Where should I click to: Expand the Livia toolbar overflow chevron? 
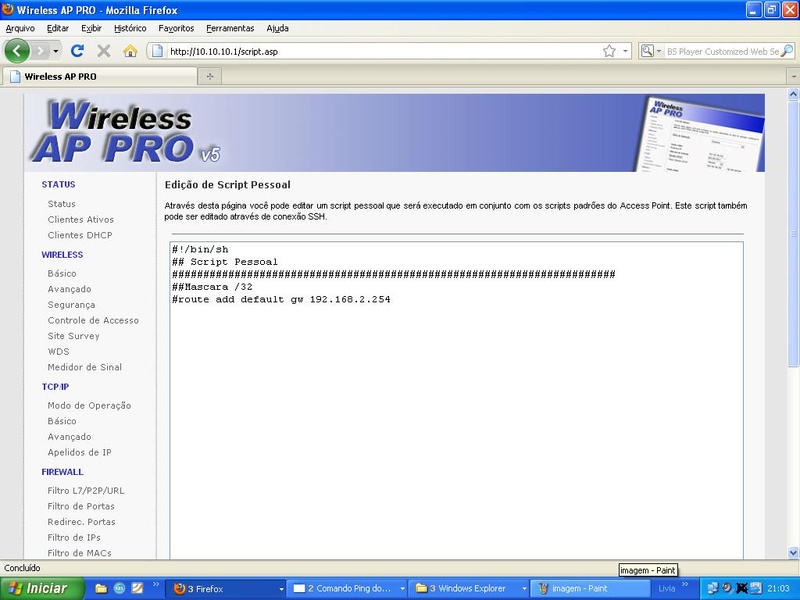click(685, 584)
